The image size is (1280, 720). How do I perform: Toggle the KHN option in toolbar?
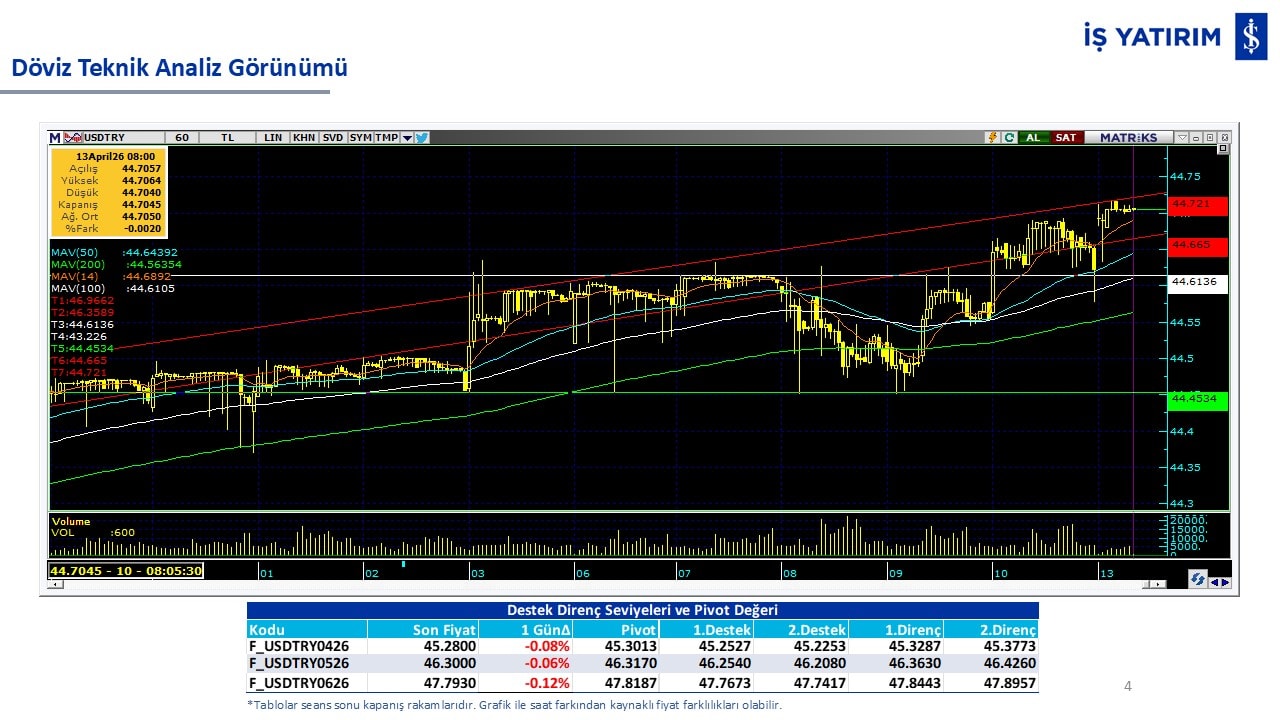(x=304, y=137)
